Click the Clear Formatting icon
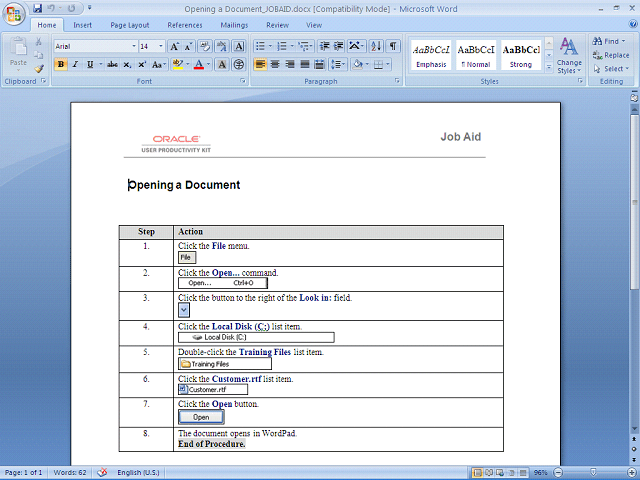This screenshot has width=640, height=480. 205,46
